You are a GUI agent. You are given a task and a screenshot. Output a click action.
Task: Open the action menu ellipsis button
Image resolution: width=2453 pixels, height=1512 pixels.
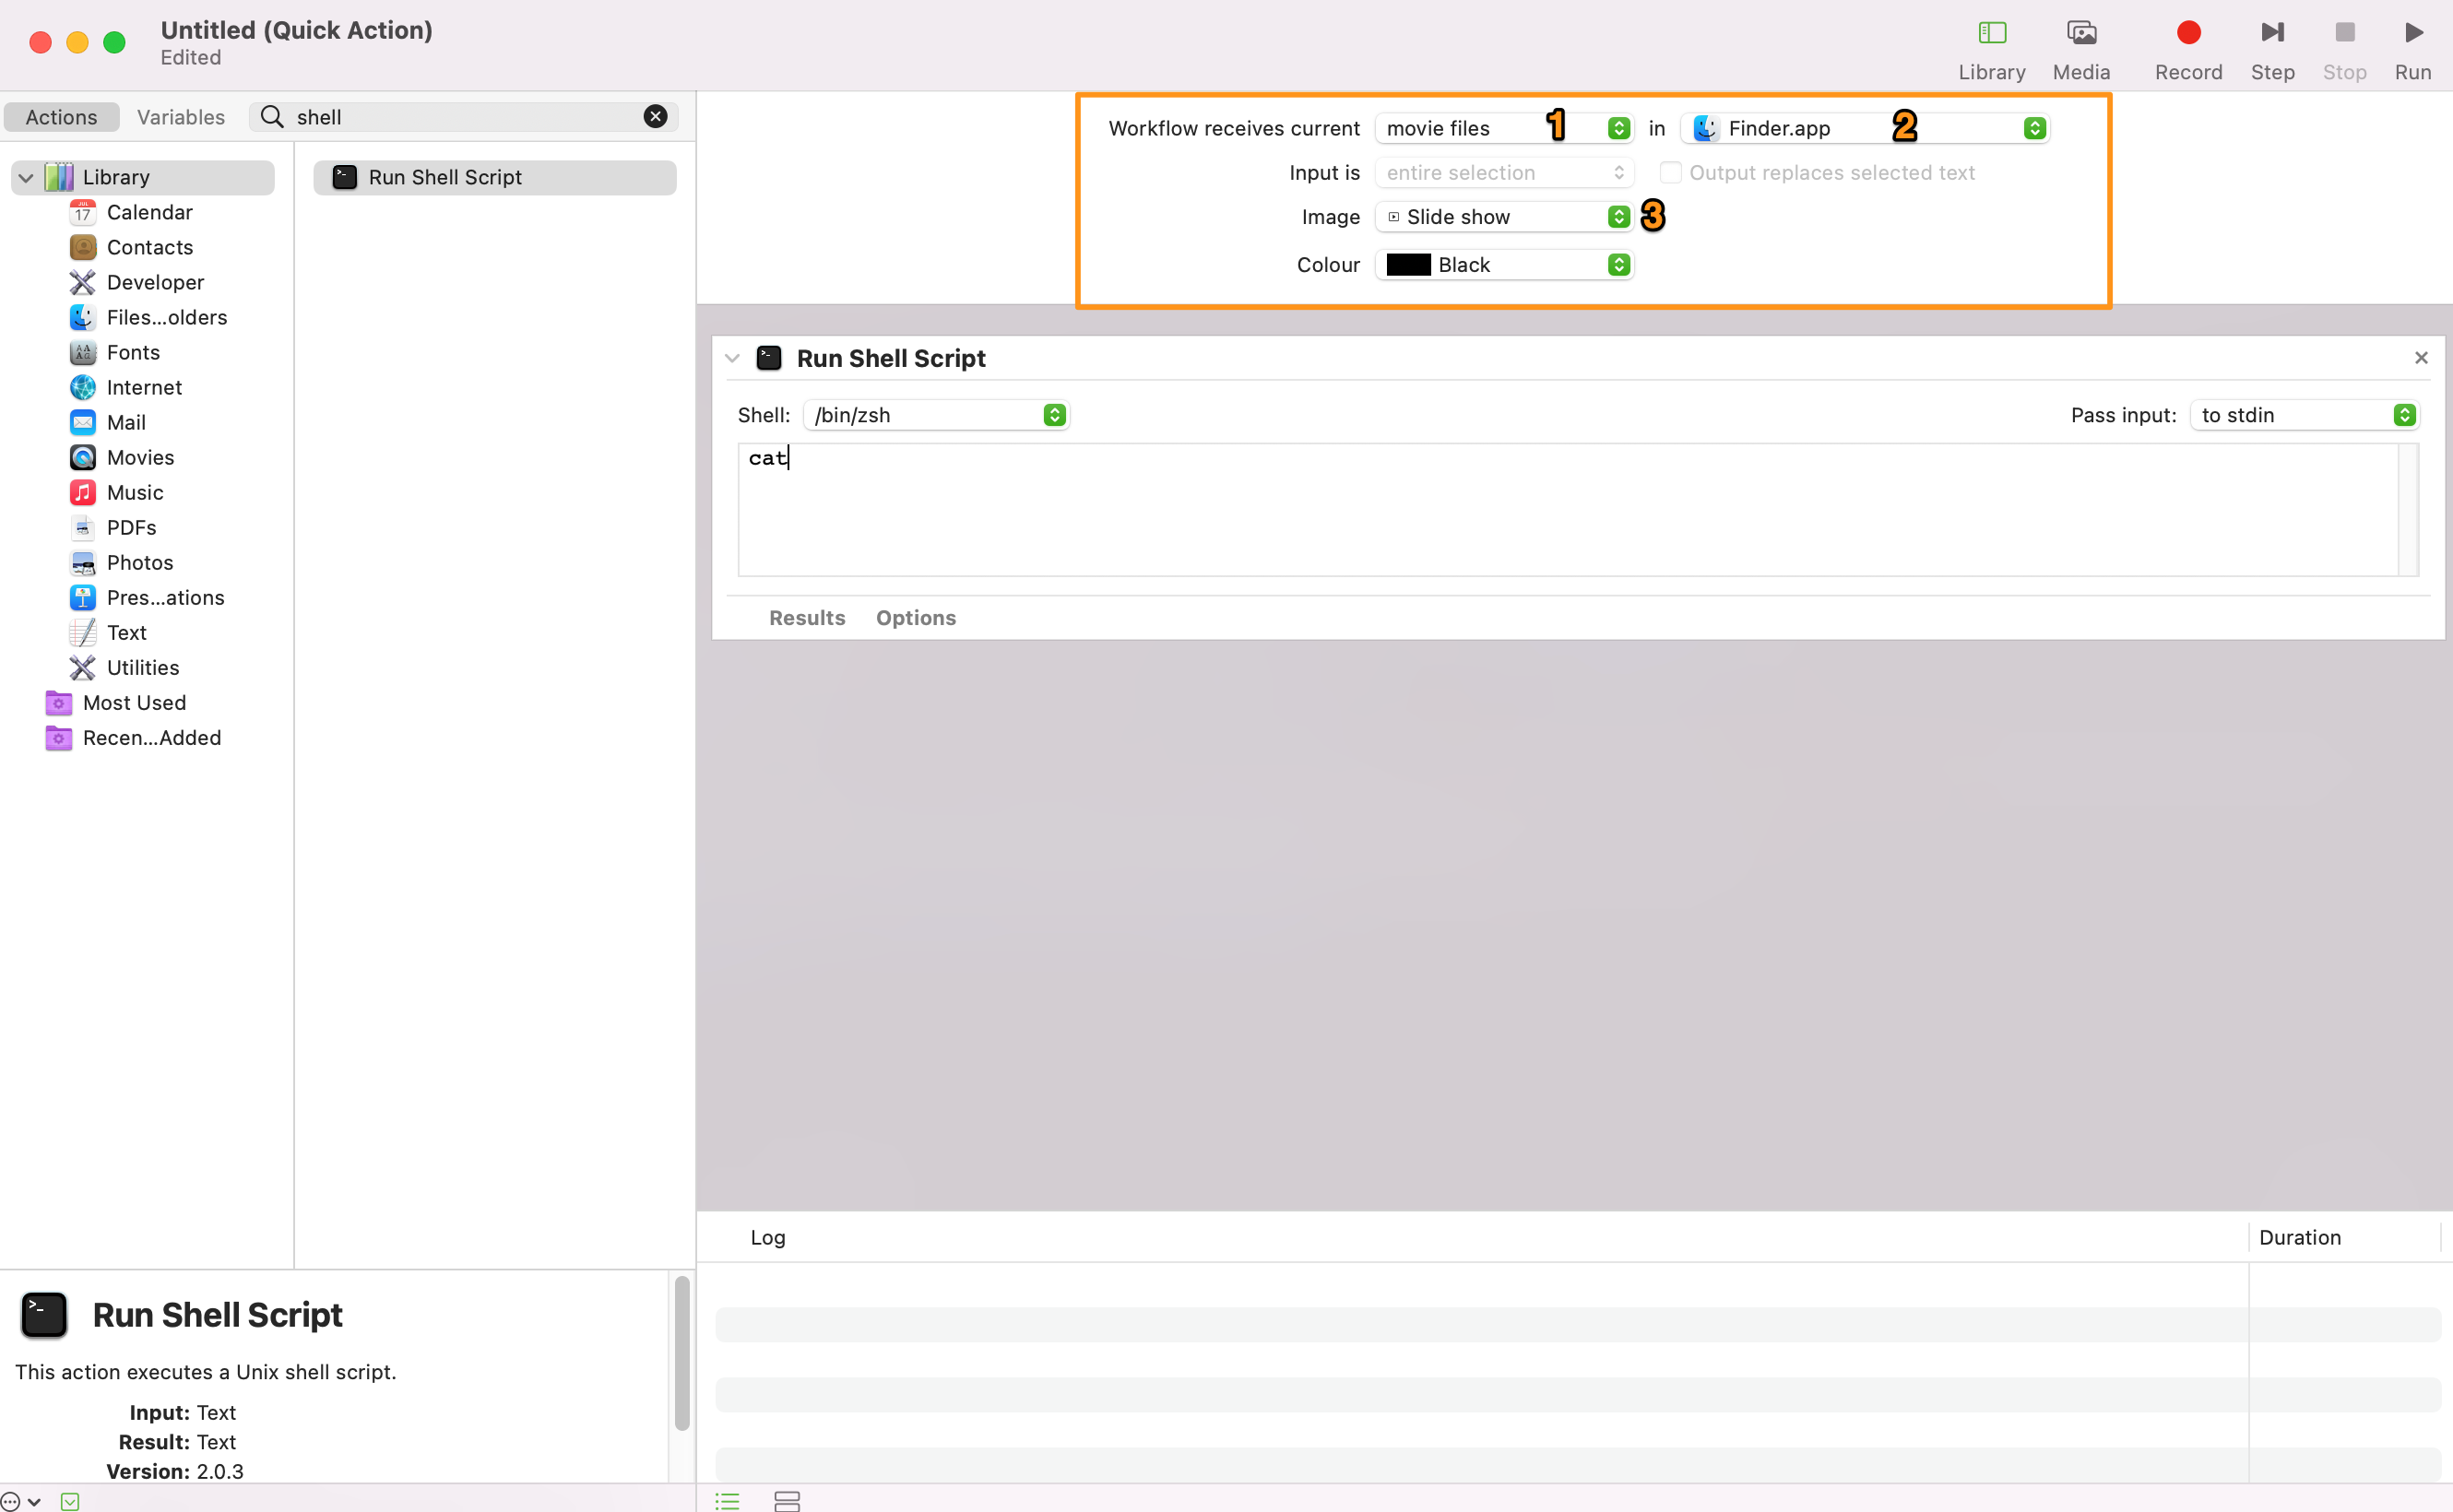(x=18, y=1500)
